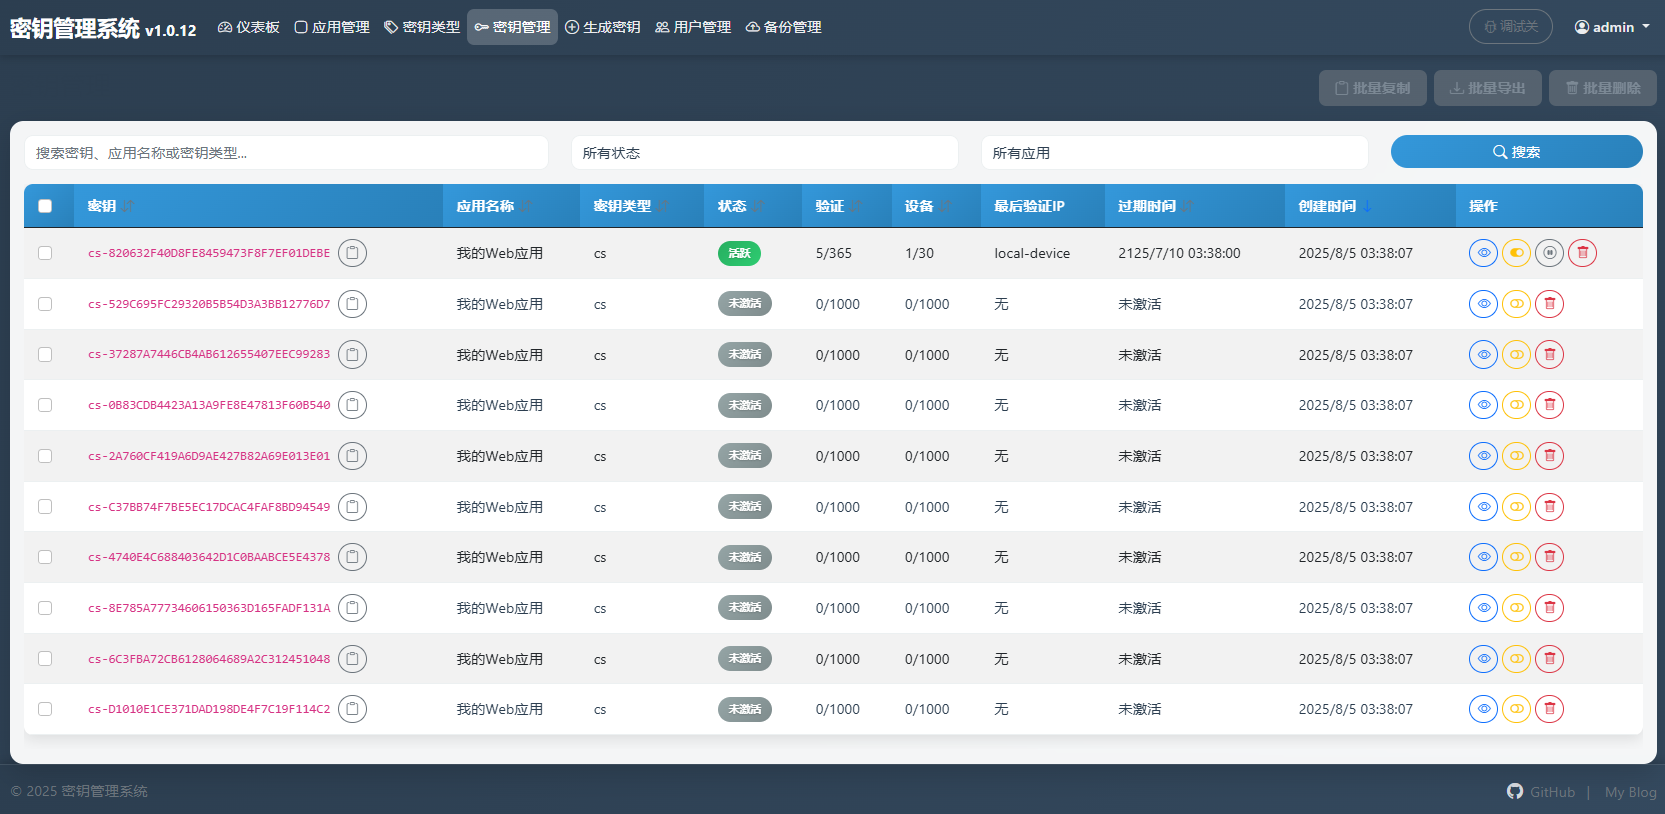Viewport: 1665px width, 814px height.
Task: Go to 仪表板 dashboard nav item
Action: coord(249,27)
